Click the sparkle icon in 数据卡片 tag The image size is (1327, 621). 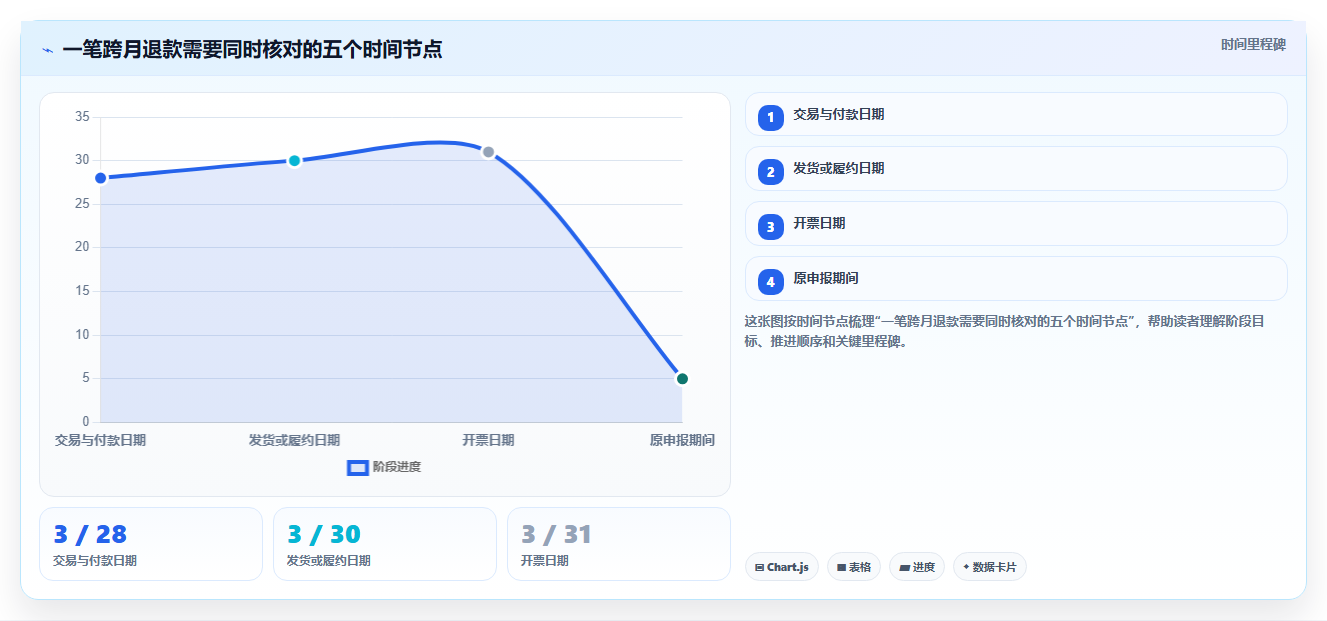[966, 567]
